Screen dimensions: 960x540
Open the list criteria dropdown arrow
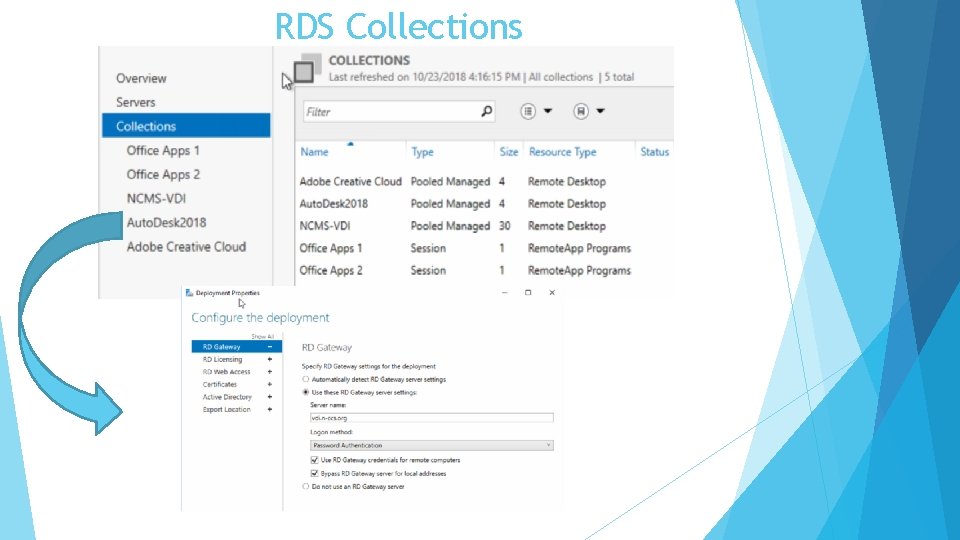click(548, 111)
